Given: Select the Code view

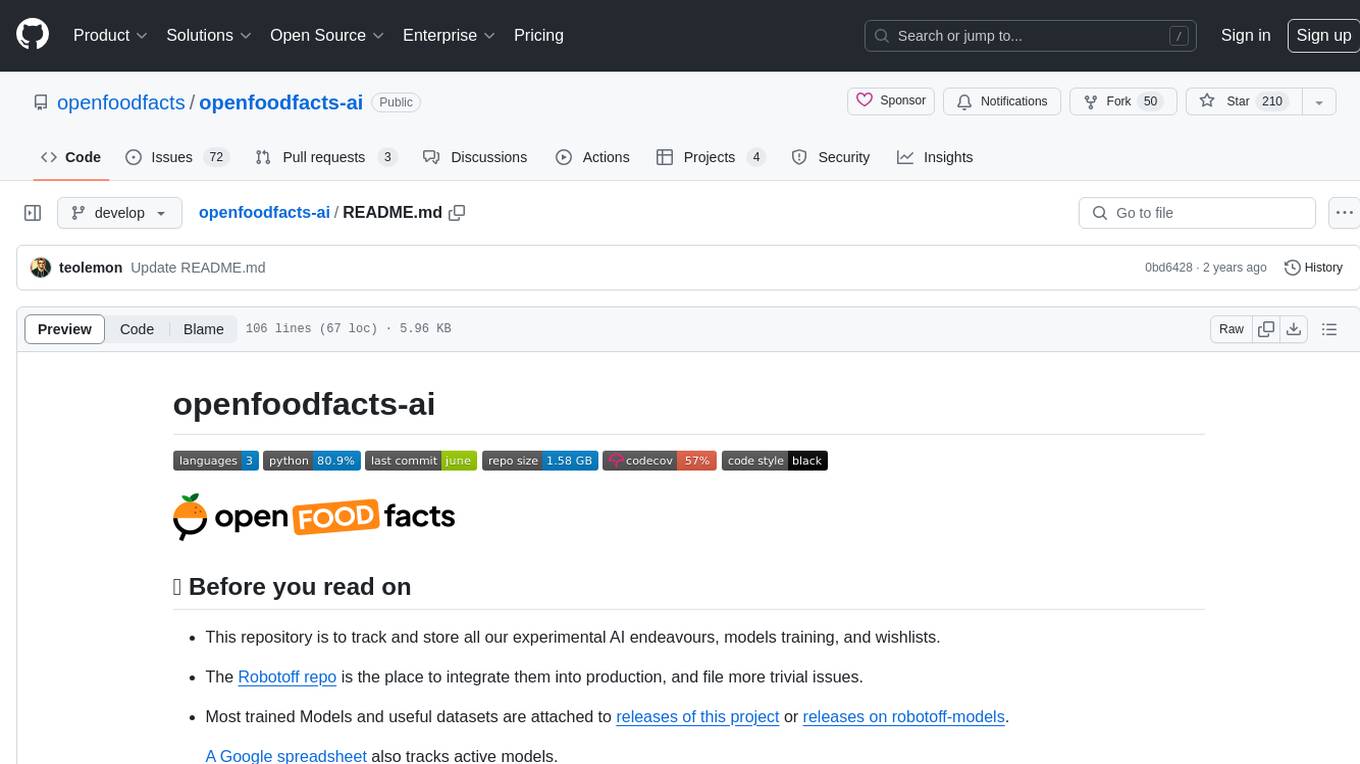Looking at the screenshot, I should point(137,329).
